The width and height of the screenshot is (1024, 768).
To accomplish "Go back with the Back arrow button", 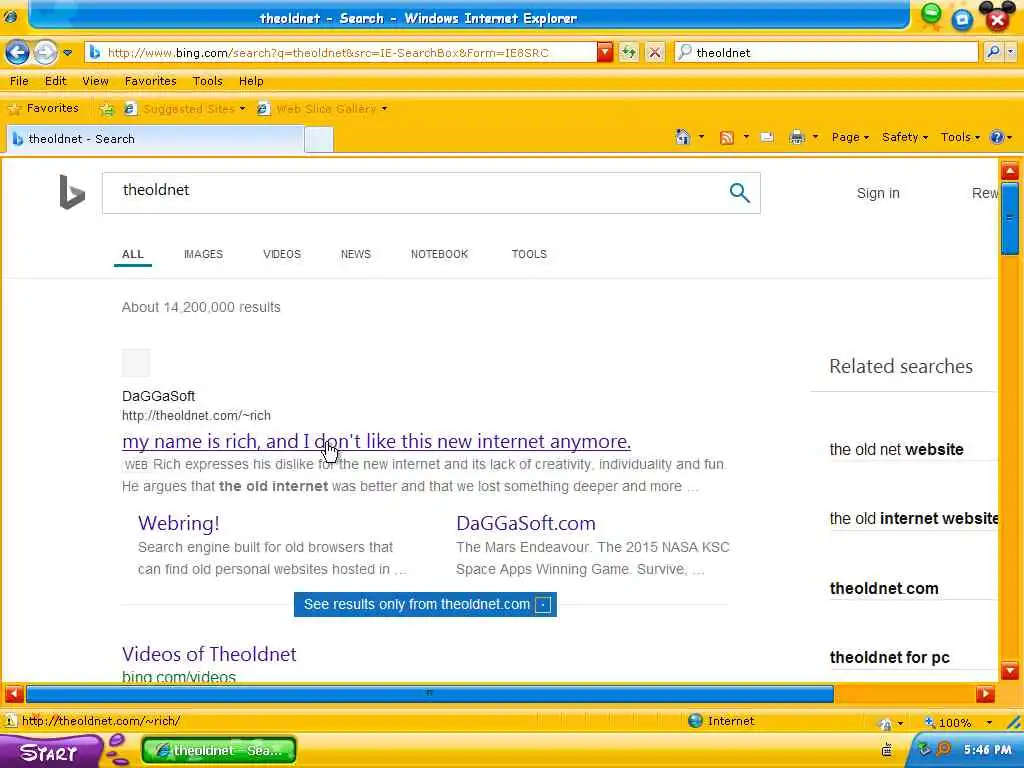I will pyautogui.click(x=18, y=52).
